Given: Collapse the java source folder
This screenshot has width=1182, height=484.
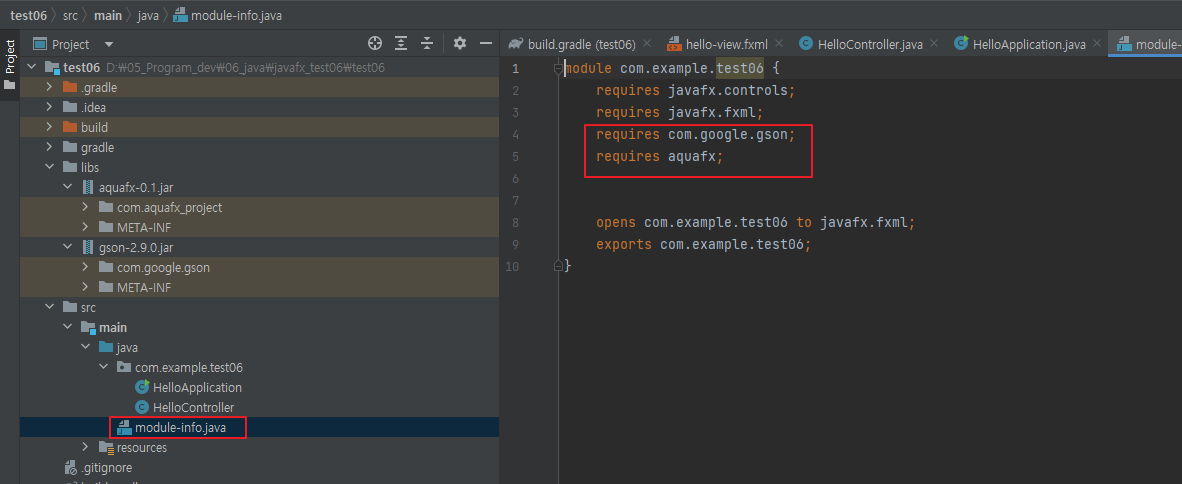Looking at the screenshot, I should (85, 348).
